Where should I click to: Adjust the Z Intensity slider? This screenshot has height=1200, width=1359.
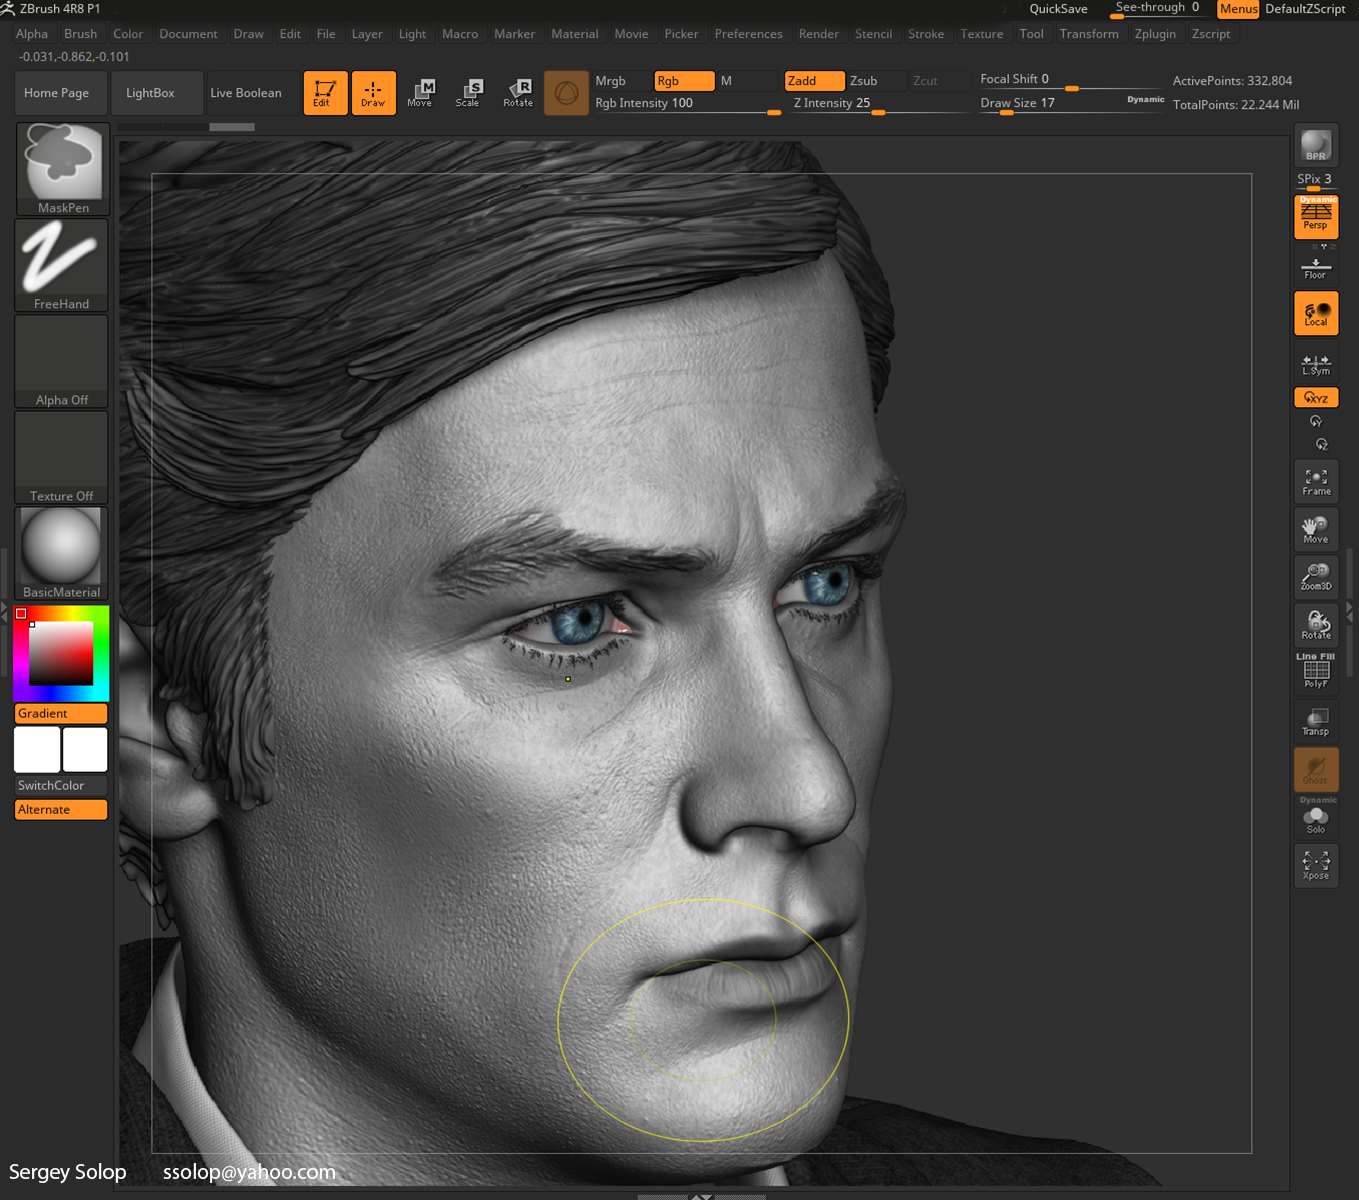coord(880,104)
